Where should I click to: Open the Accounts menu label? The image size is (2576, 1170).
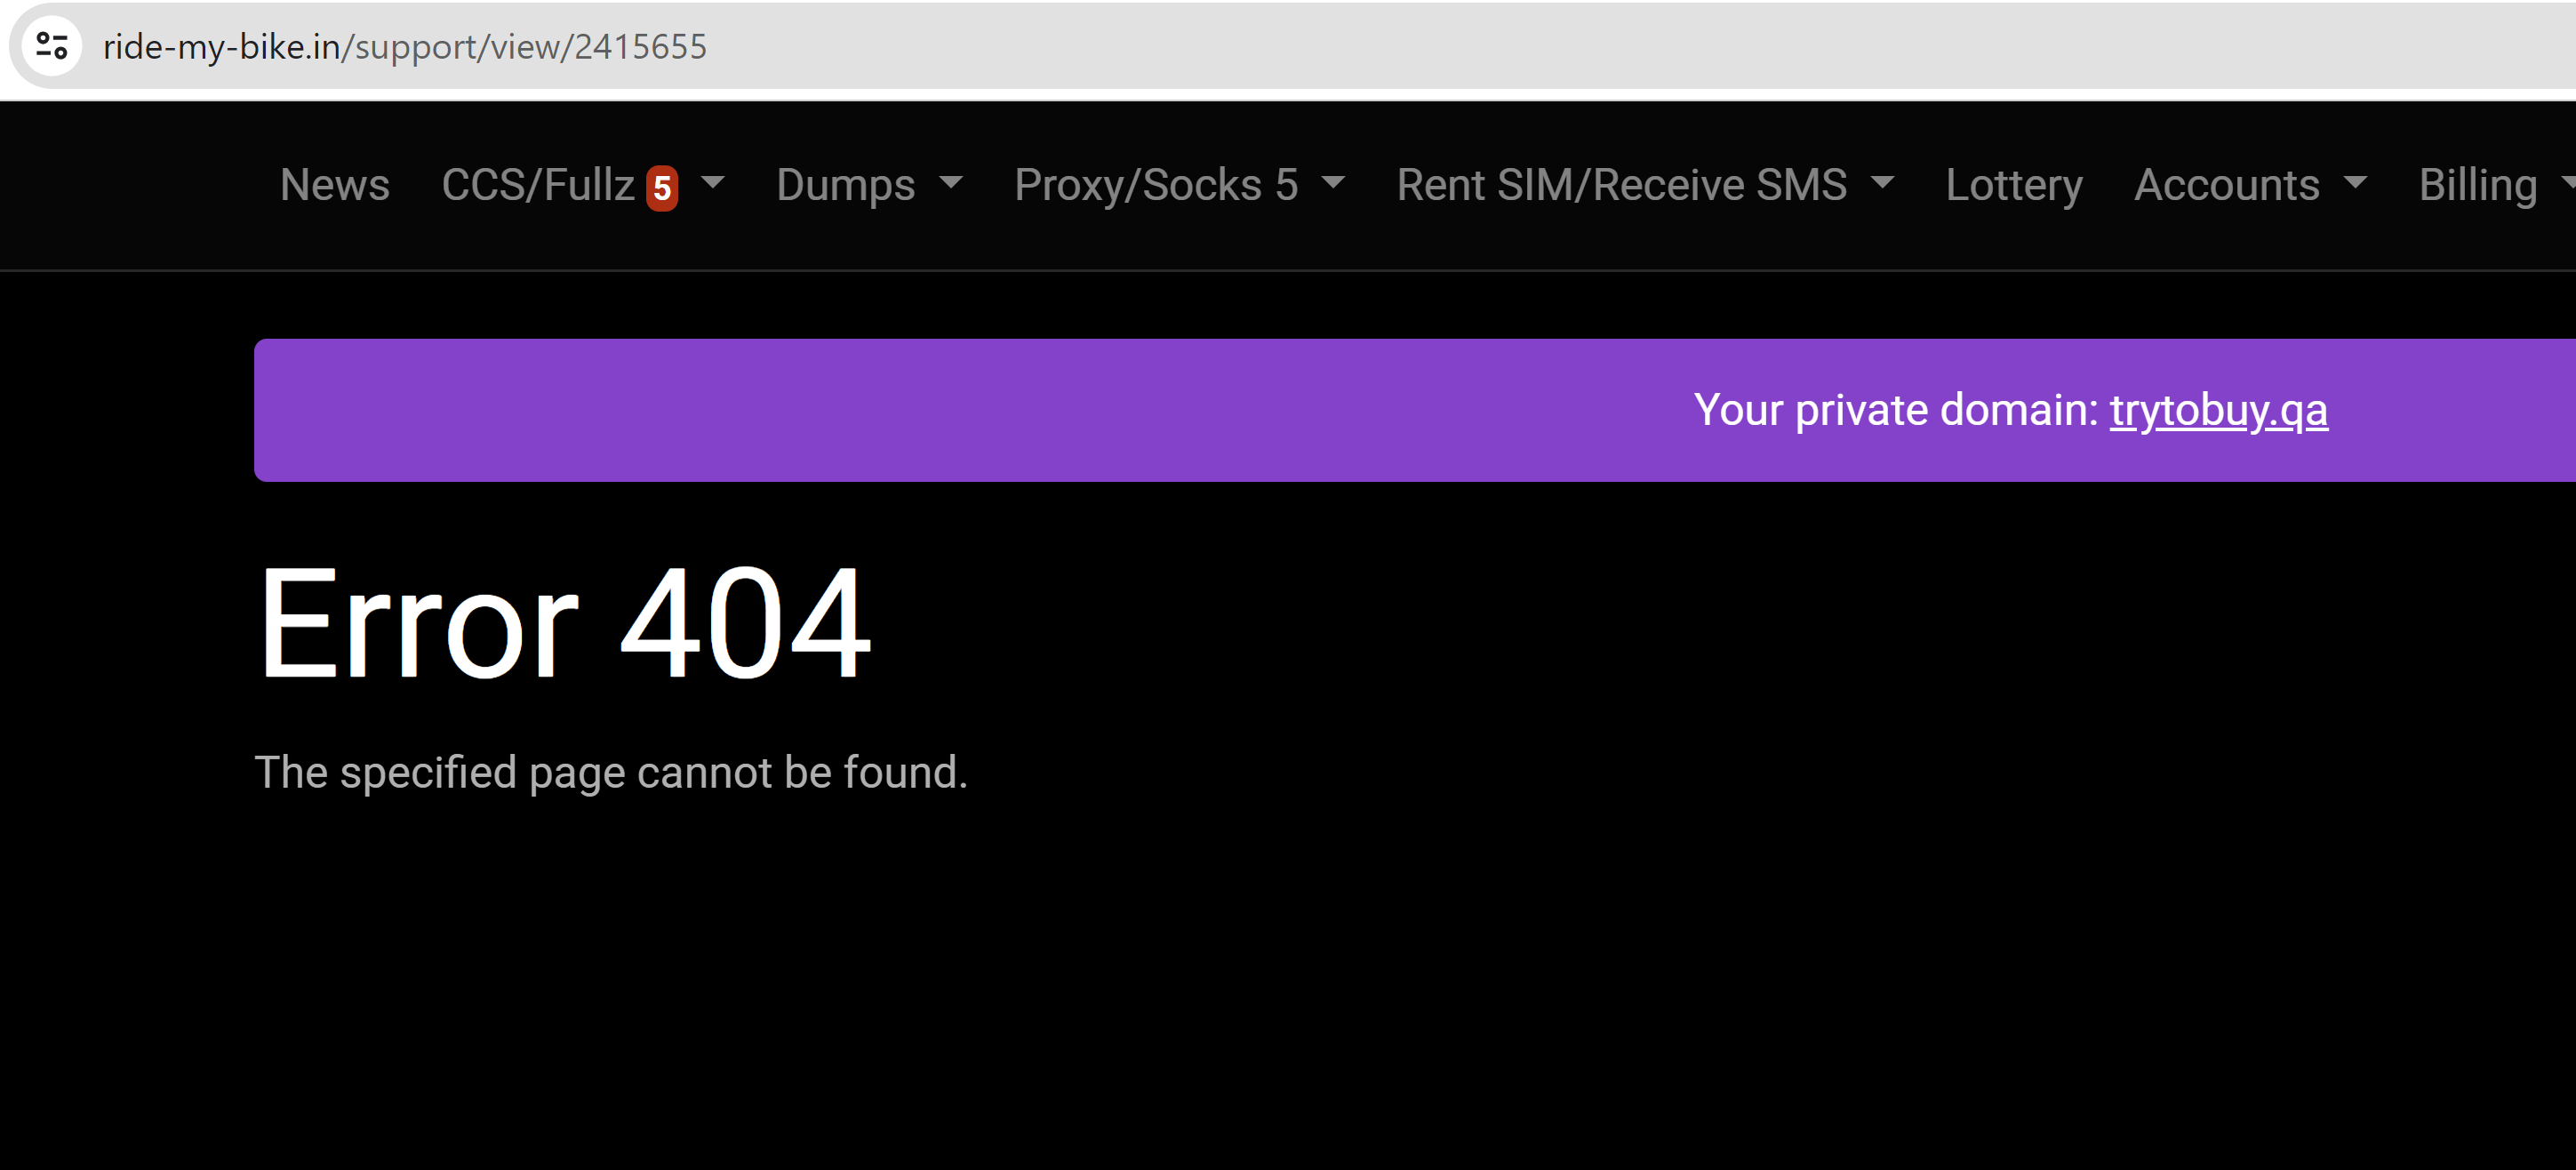coord(2226,185)
